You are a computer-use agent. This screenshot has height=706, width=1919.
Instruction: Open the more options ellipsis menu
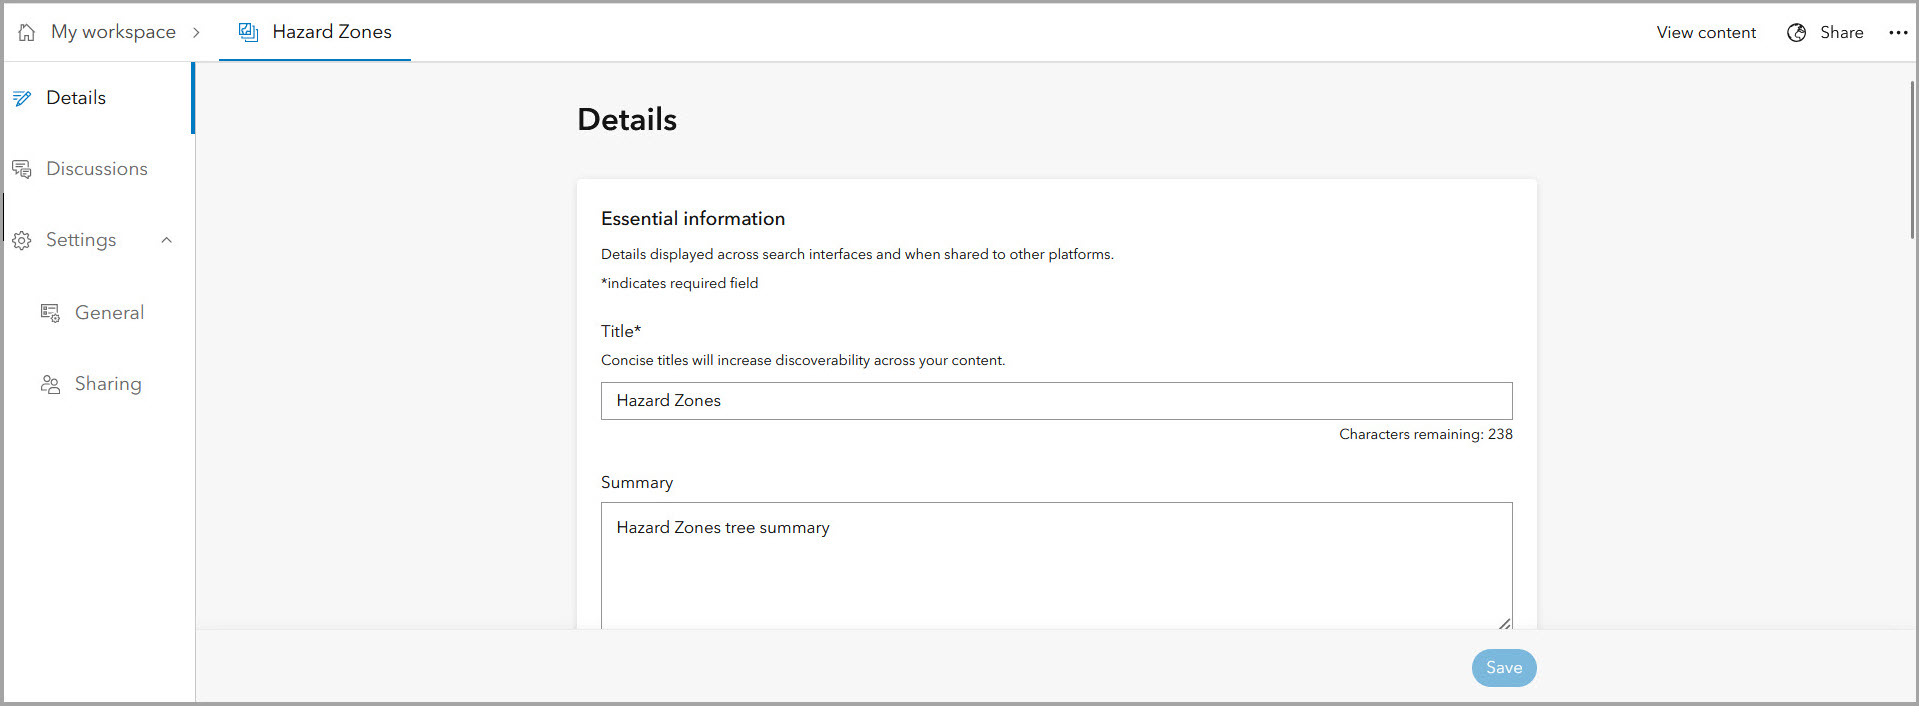1898,33
